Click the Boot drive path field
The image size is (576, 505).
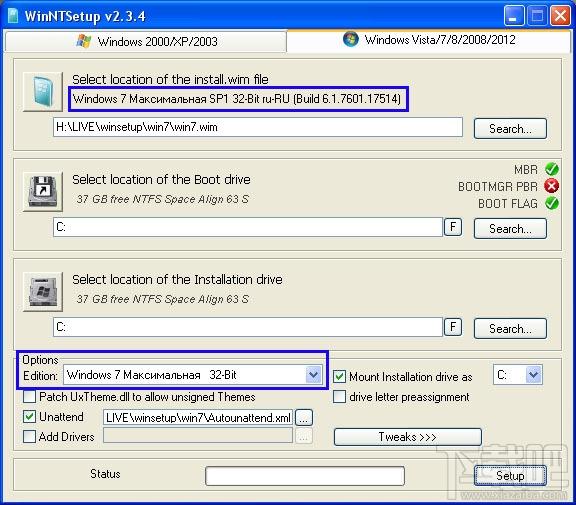248,227
